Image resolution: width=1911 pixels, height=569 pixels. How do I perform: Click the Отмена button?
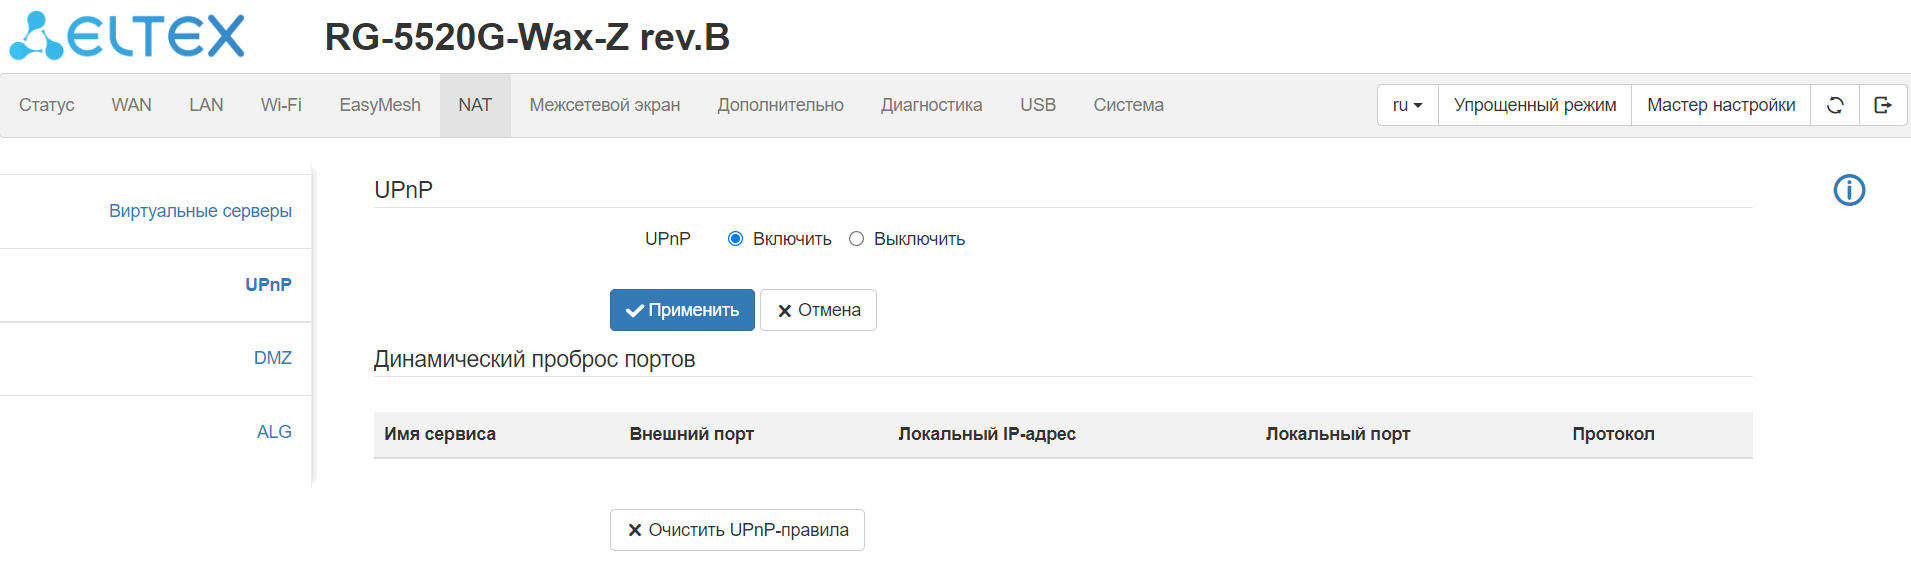[818, 310]
